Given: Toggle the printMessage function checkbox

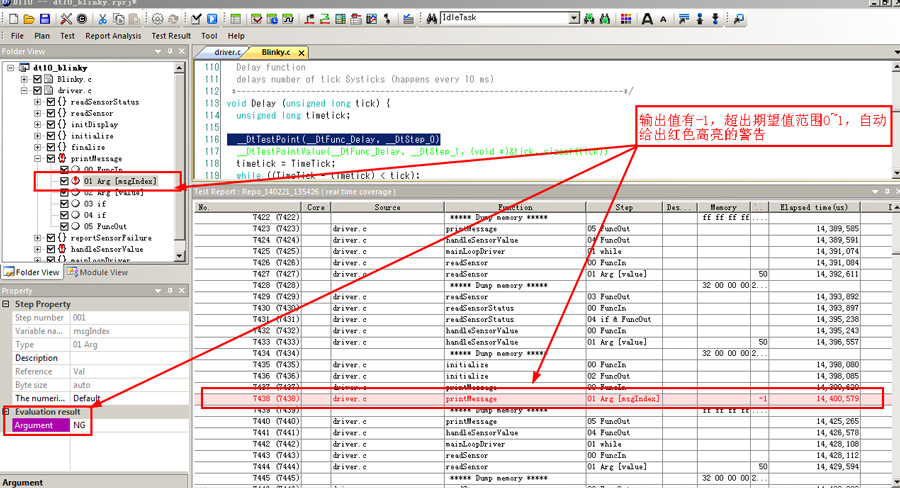Looking at the screenshot, I should tap(51, 158).
